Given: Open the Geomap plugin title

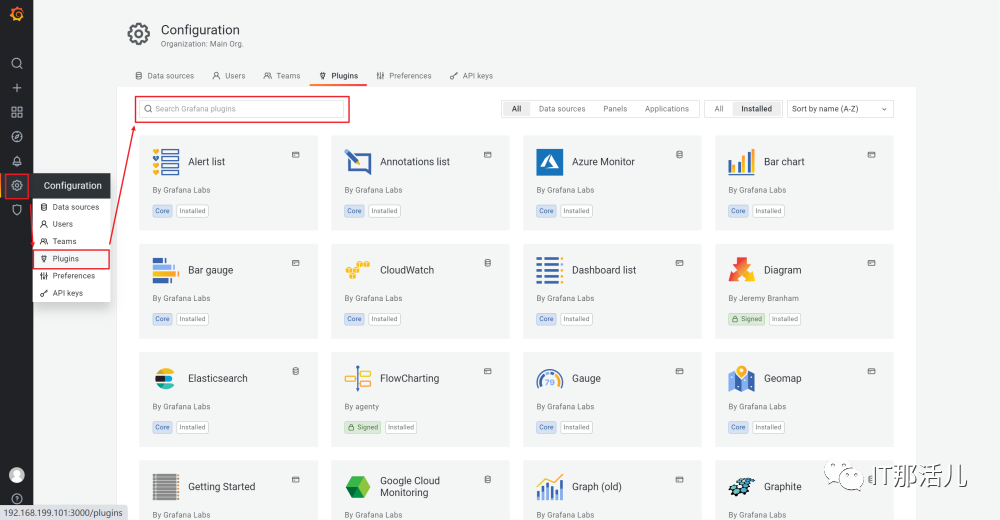Looking at the screenshot, I should tap(783, 378).
